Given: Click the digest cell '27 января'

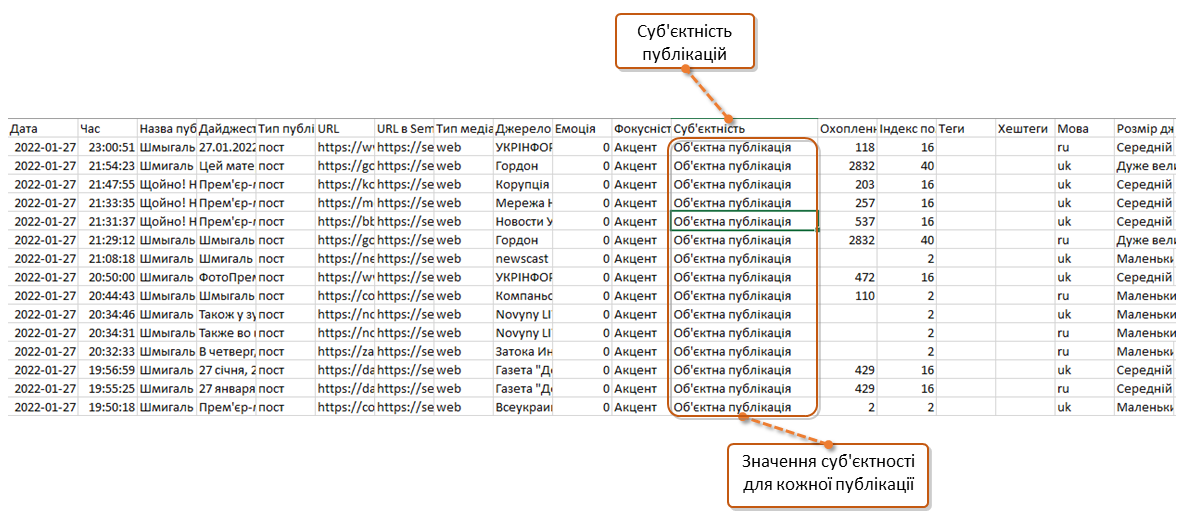Looking at the screenshot, I should [x=227, y=388].
